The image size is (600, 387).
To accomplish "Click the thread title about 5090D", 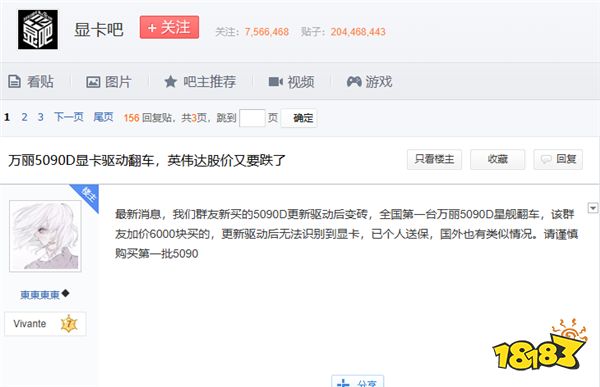I will [x=147, y=160].
